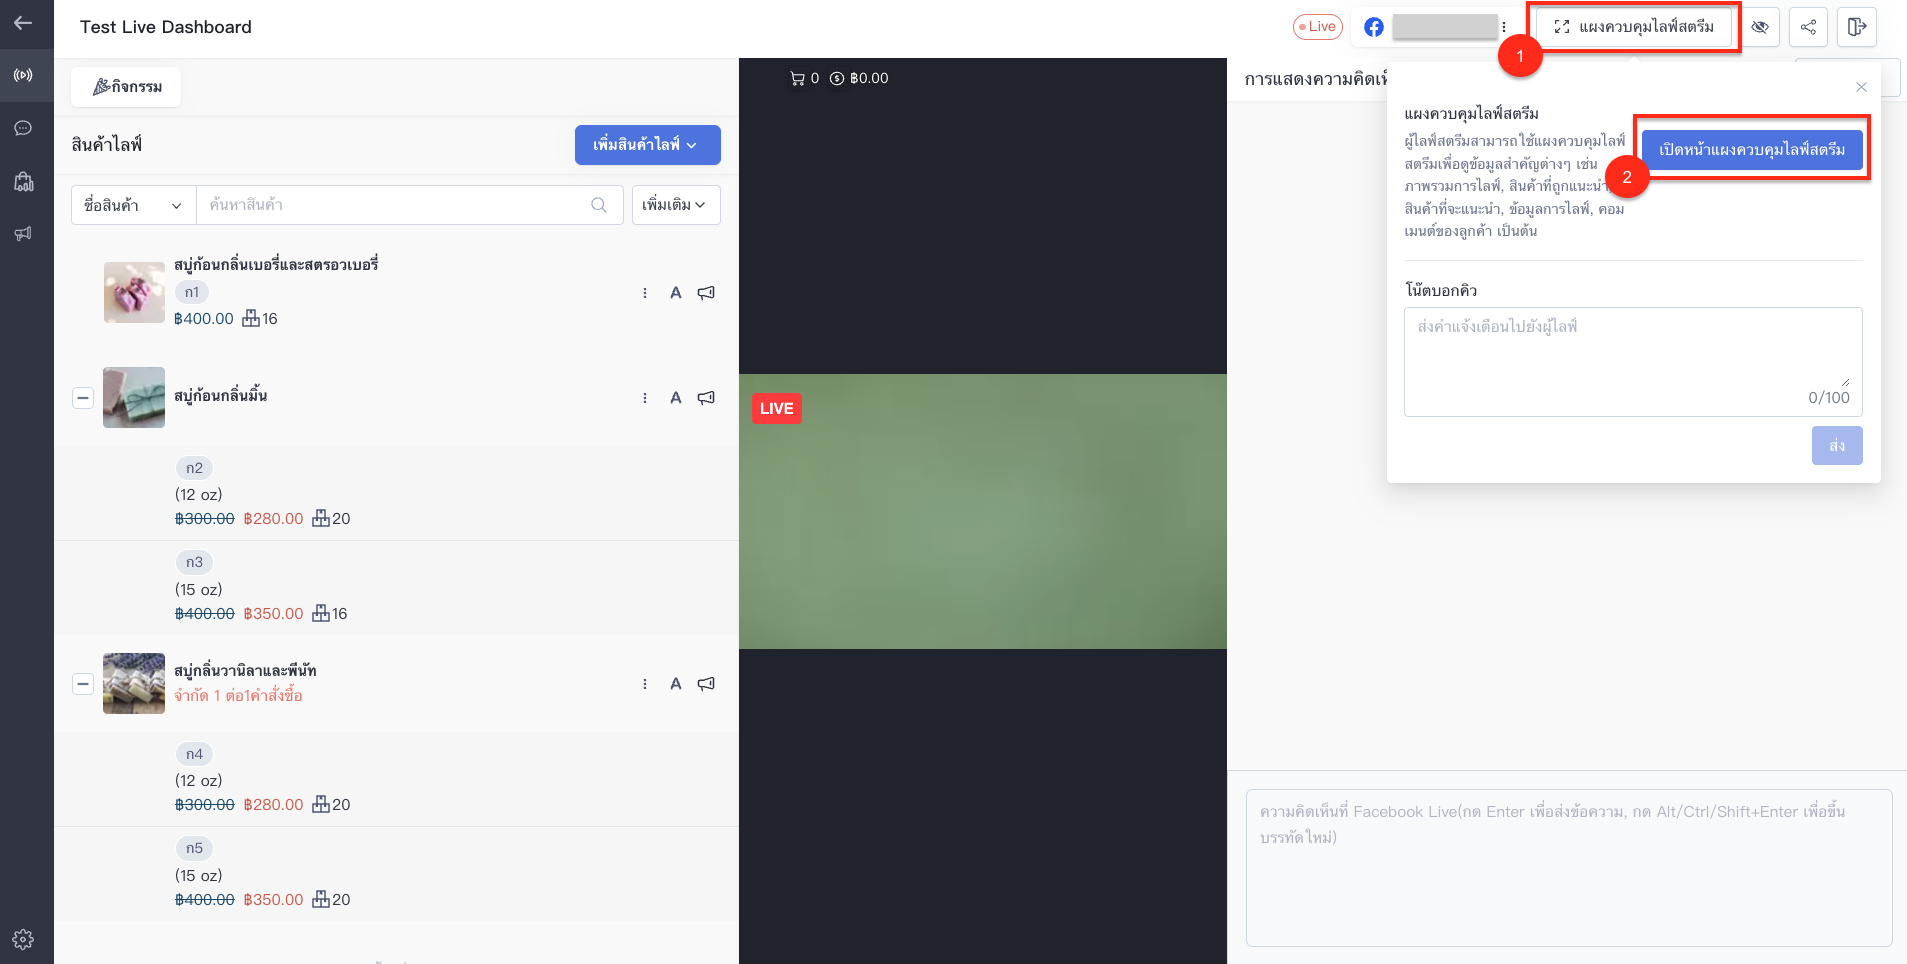
Task: Announce product สบู่ก้อนกลิ่นเบอรี่และสตรอวเบอรี่ with megaphone icon
Action: 706,293
